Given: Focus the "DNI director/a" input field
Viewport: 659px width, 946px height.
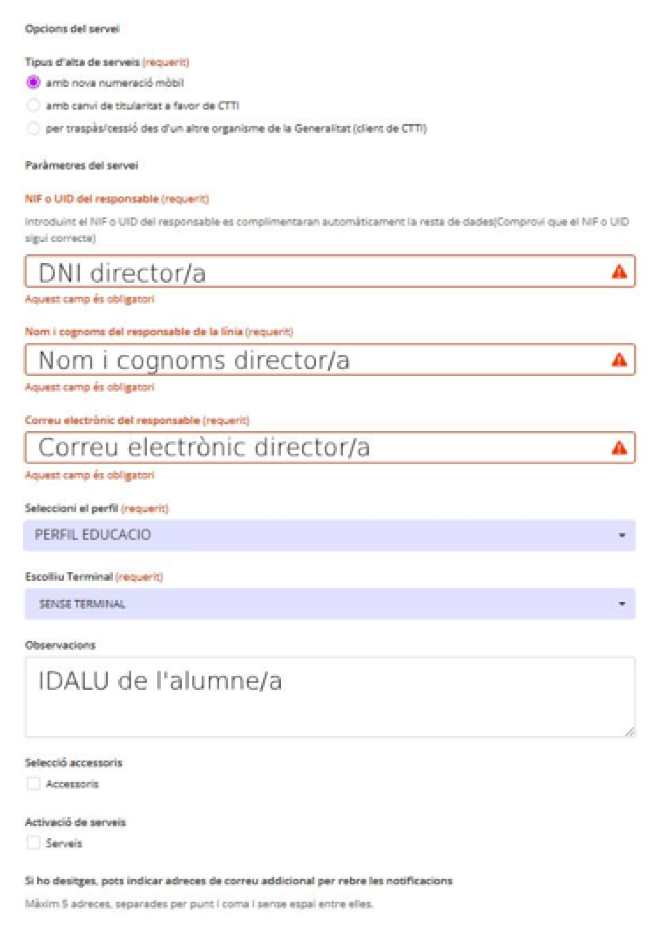Looking at the screenshot, I should coord(310,272).
